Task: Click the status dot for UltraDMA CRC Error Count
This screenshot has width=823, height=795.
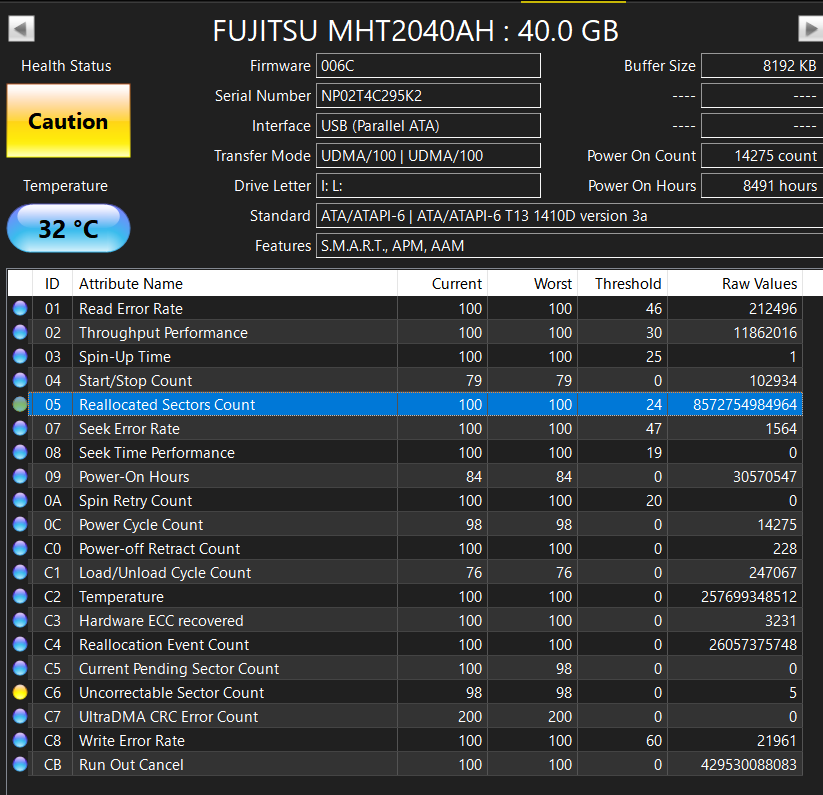Action: [x=20, y=716]
